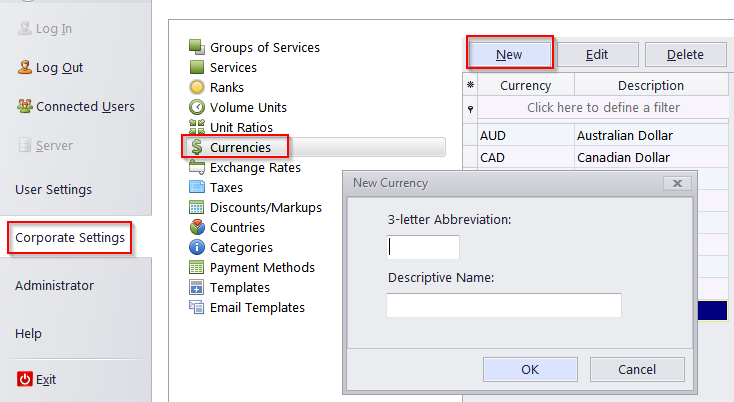Focus the 3-letter Abbreviation field

click(423, 247)
